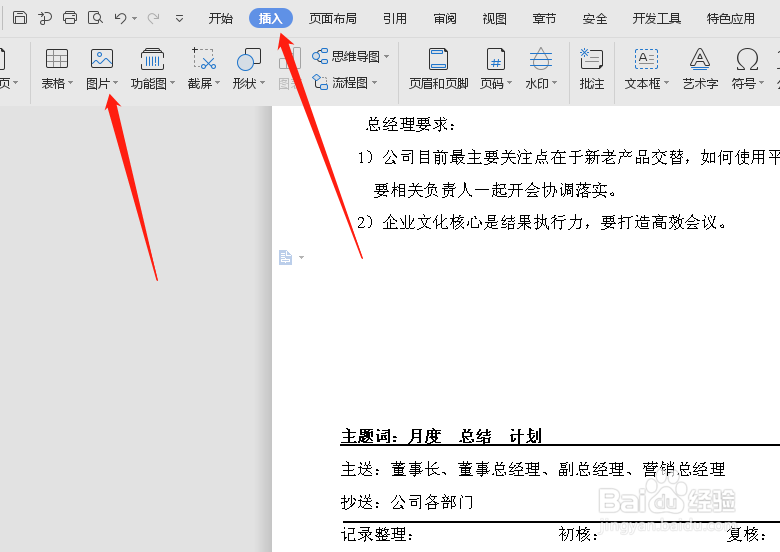Click the 文本框 text box icon
Screen dimensions: 780x552
coord(646,59)
